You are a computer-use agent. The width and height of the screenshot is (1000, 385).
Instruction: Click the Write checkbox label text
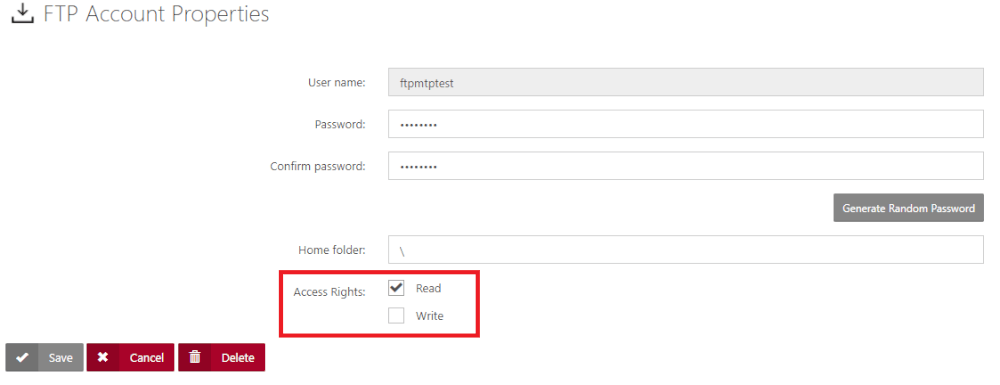[429, 316]
